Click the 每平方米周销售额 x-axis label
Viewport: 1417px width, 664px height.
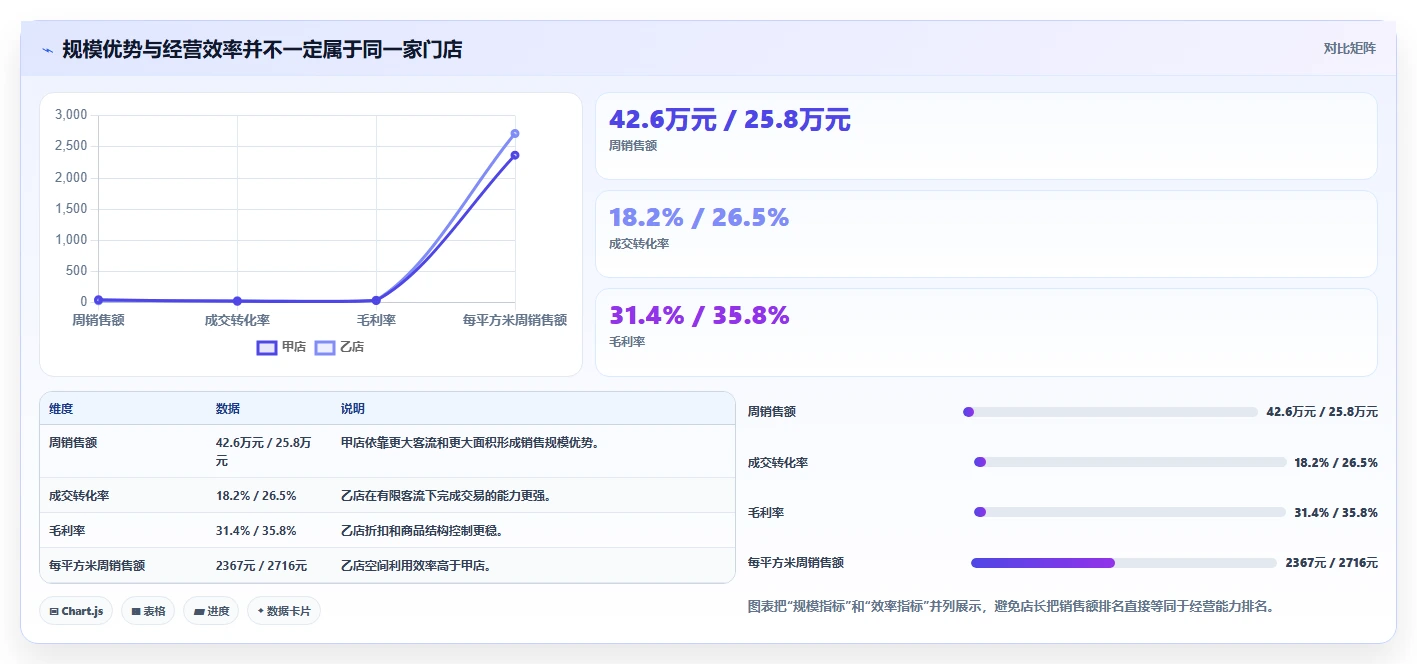tap(515, 320)
